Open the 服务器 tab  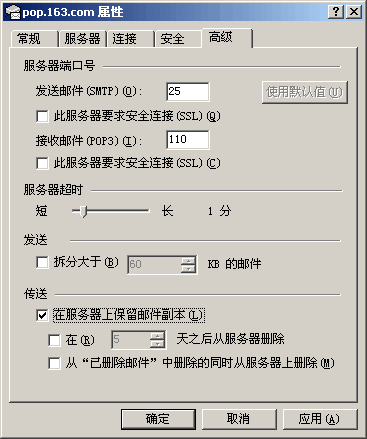[82, 39]
